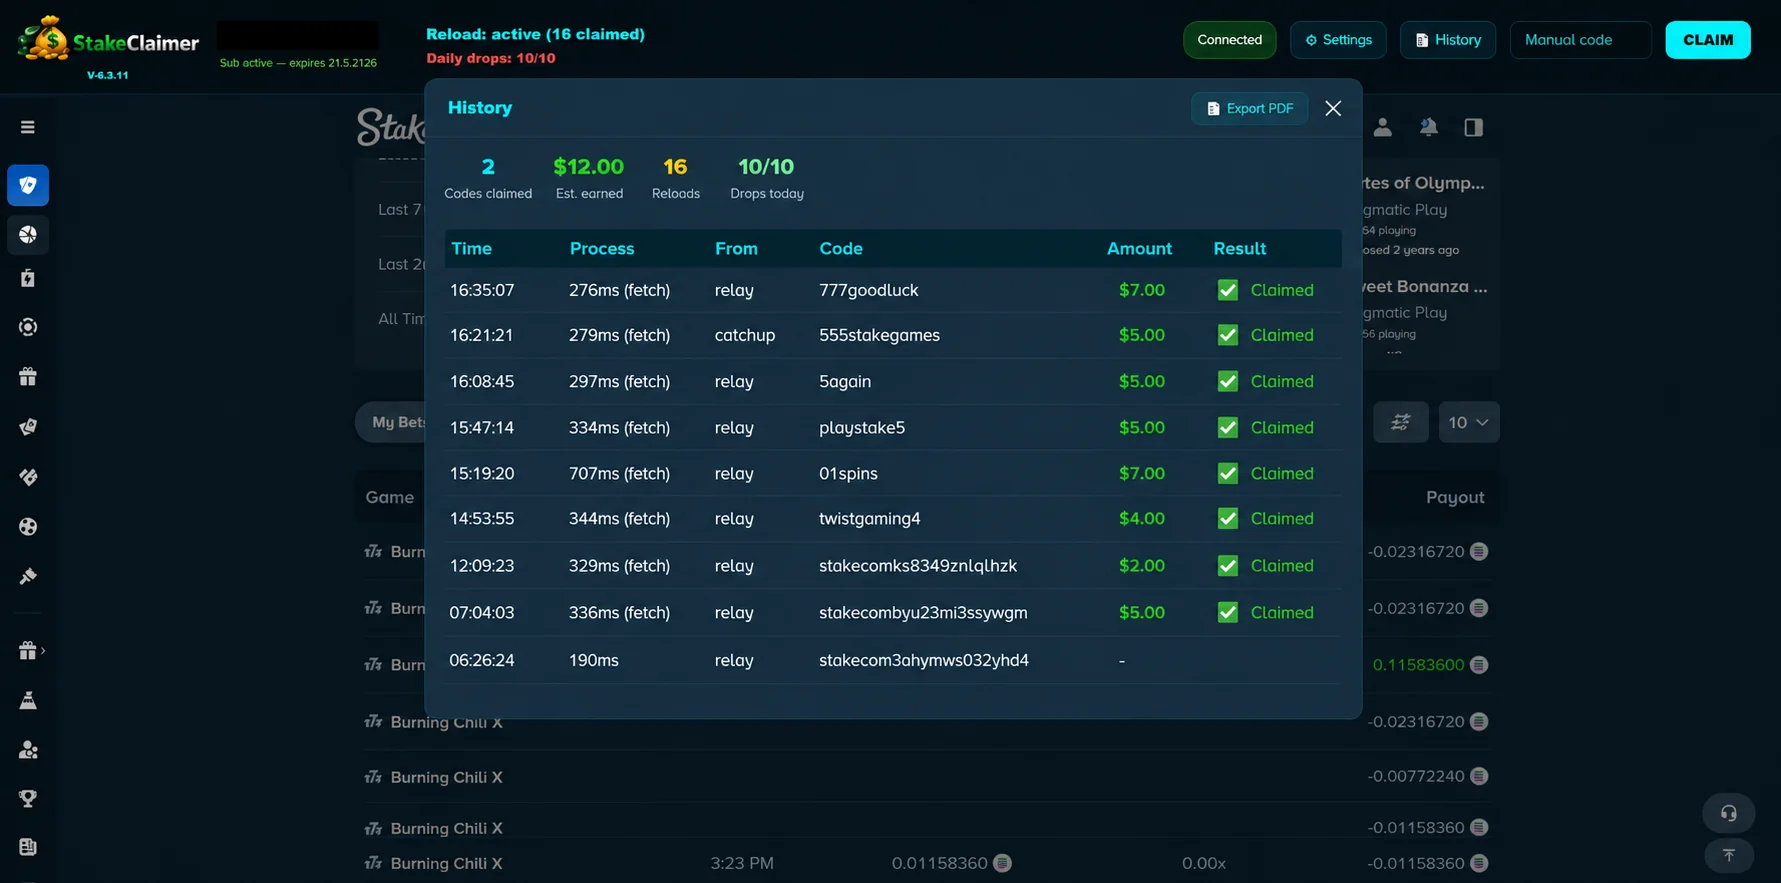This screenshot has width=1781, height=883.
Task: Click the $4.00 amount cell
Action: [x=1141, y=518]
